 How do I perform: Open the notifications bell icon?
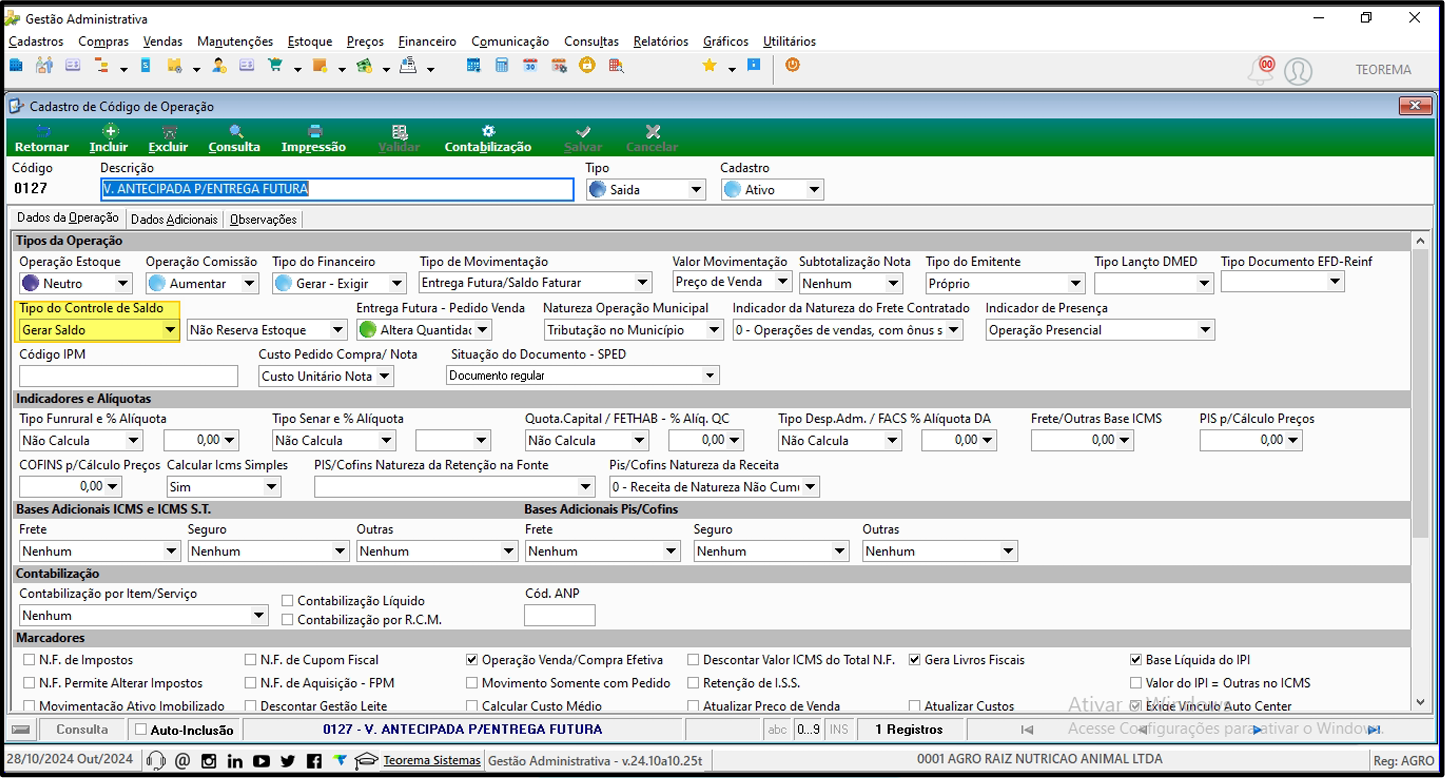(x=1260, y=70)
